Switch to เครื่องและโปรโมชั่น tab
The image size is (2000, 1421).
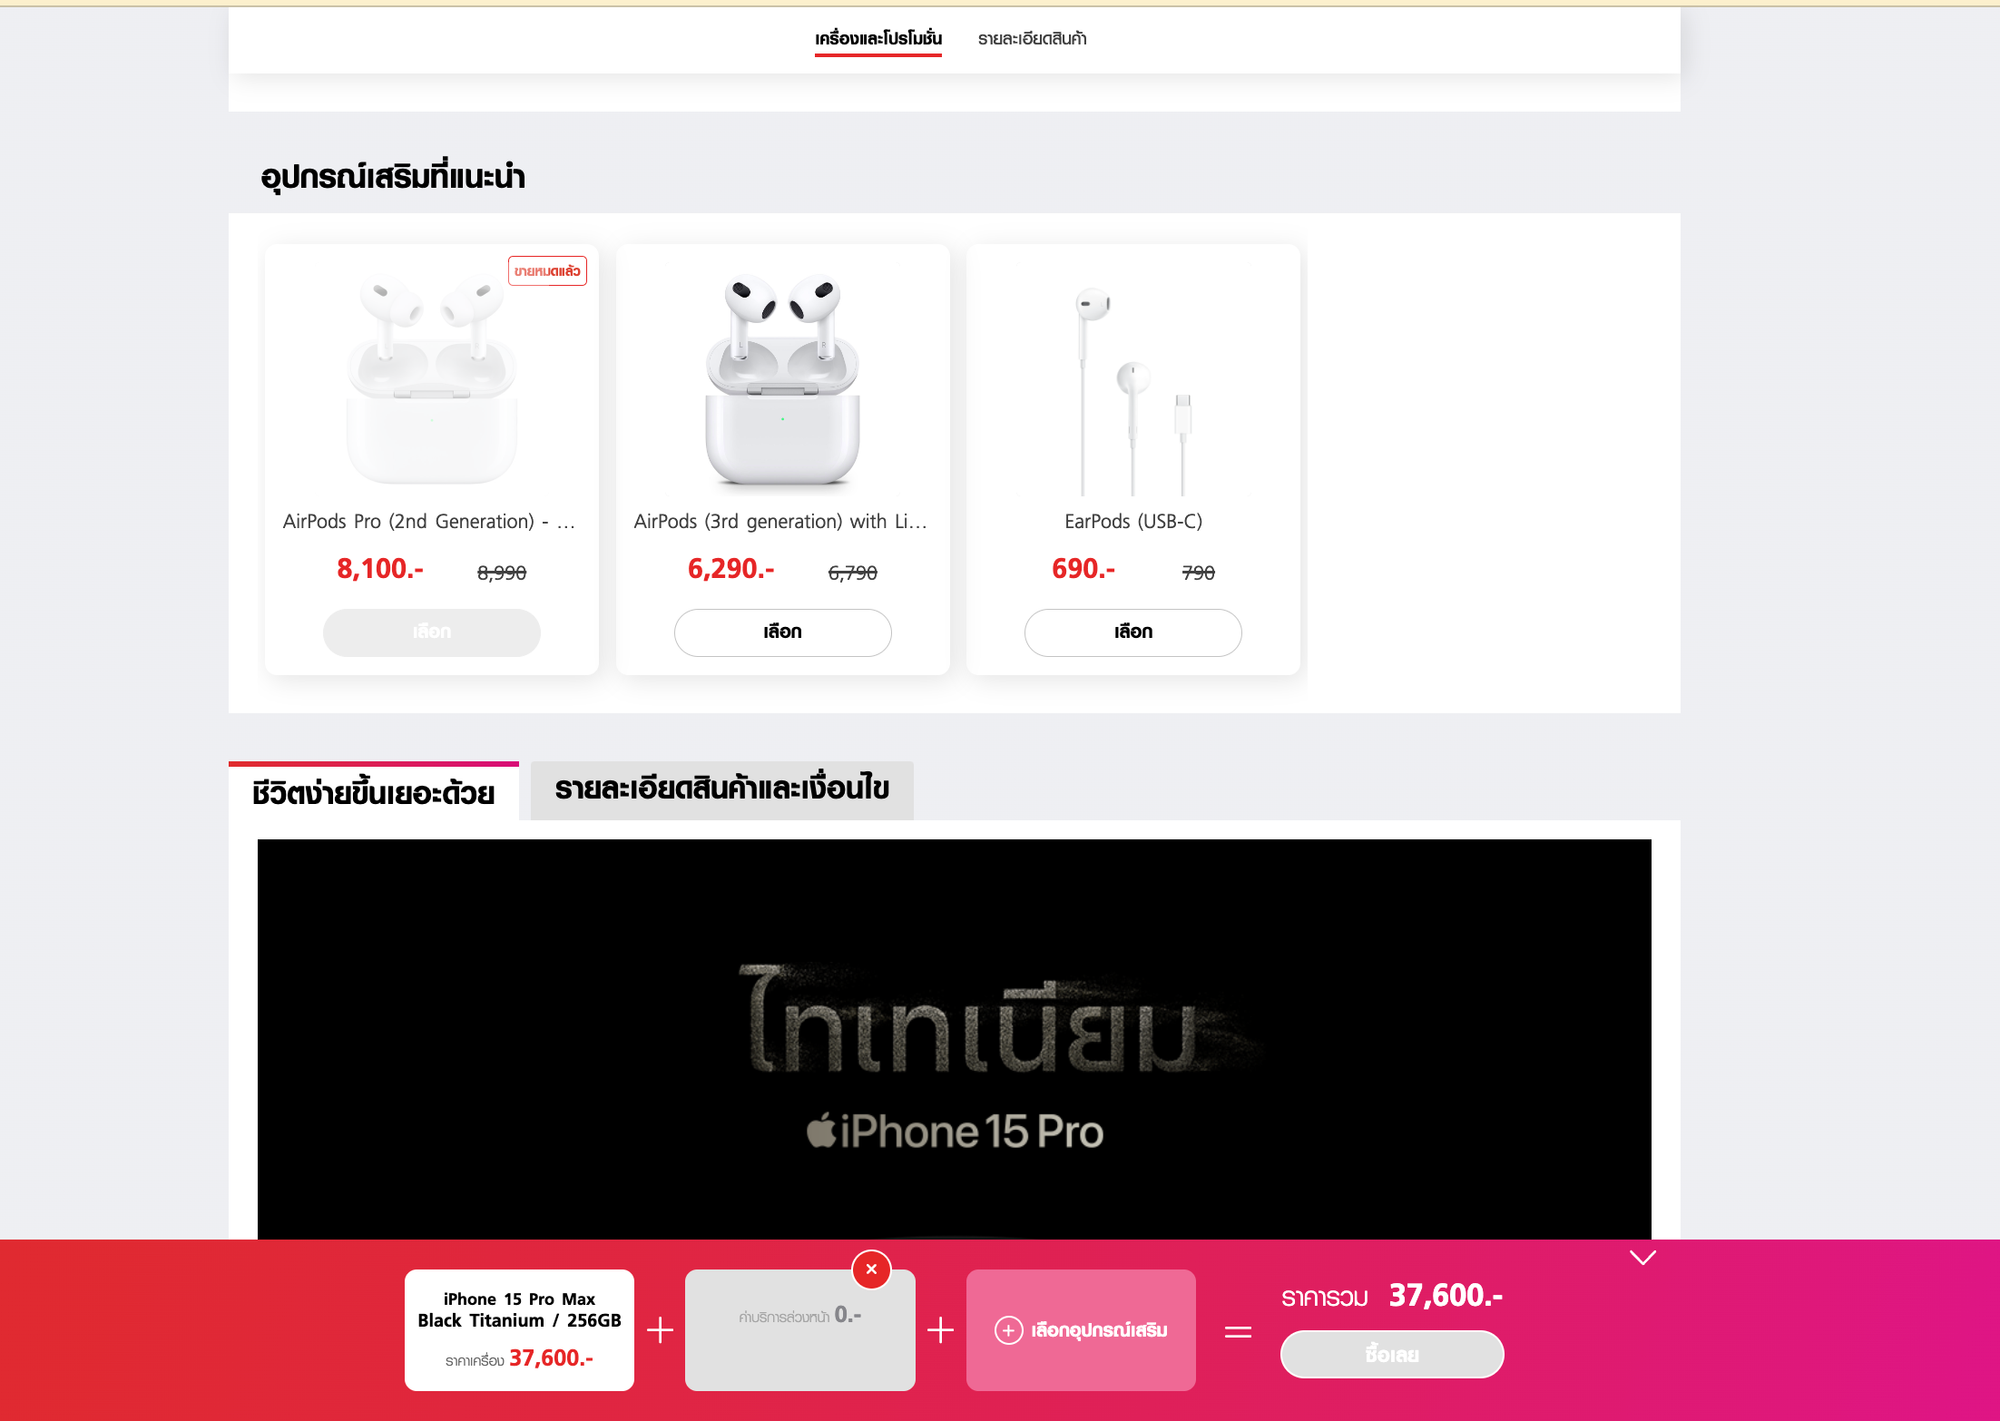pos(878,39)
